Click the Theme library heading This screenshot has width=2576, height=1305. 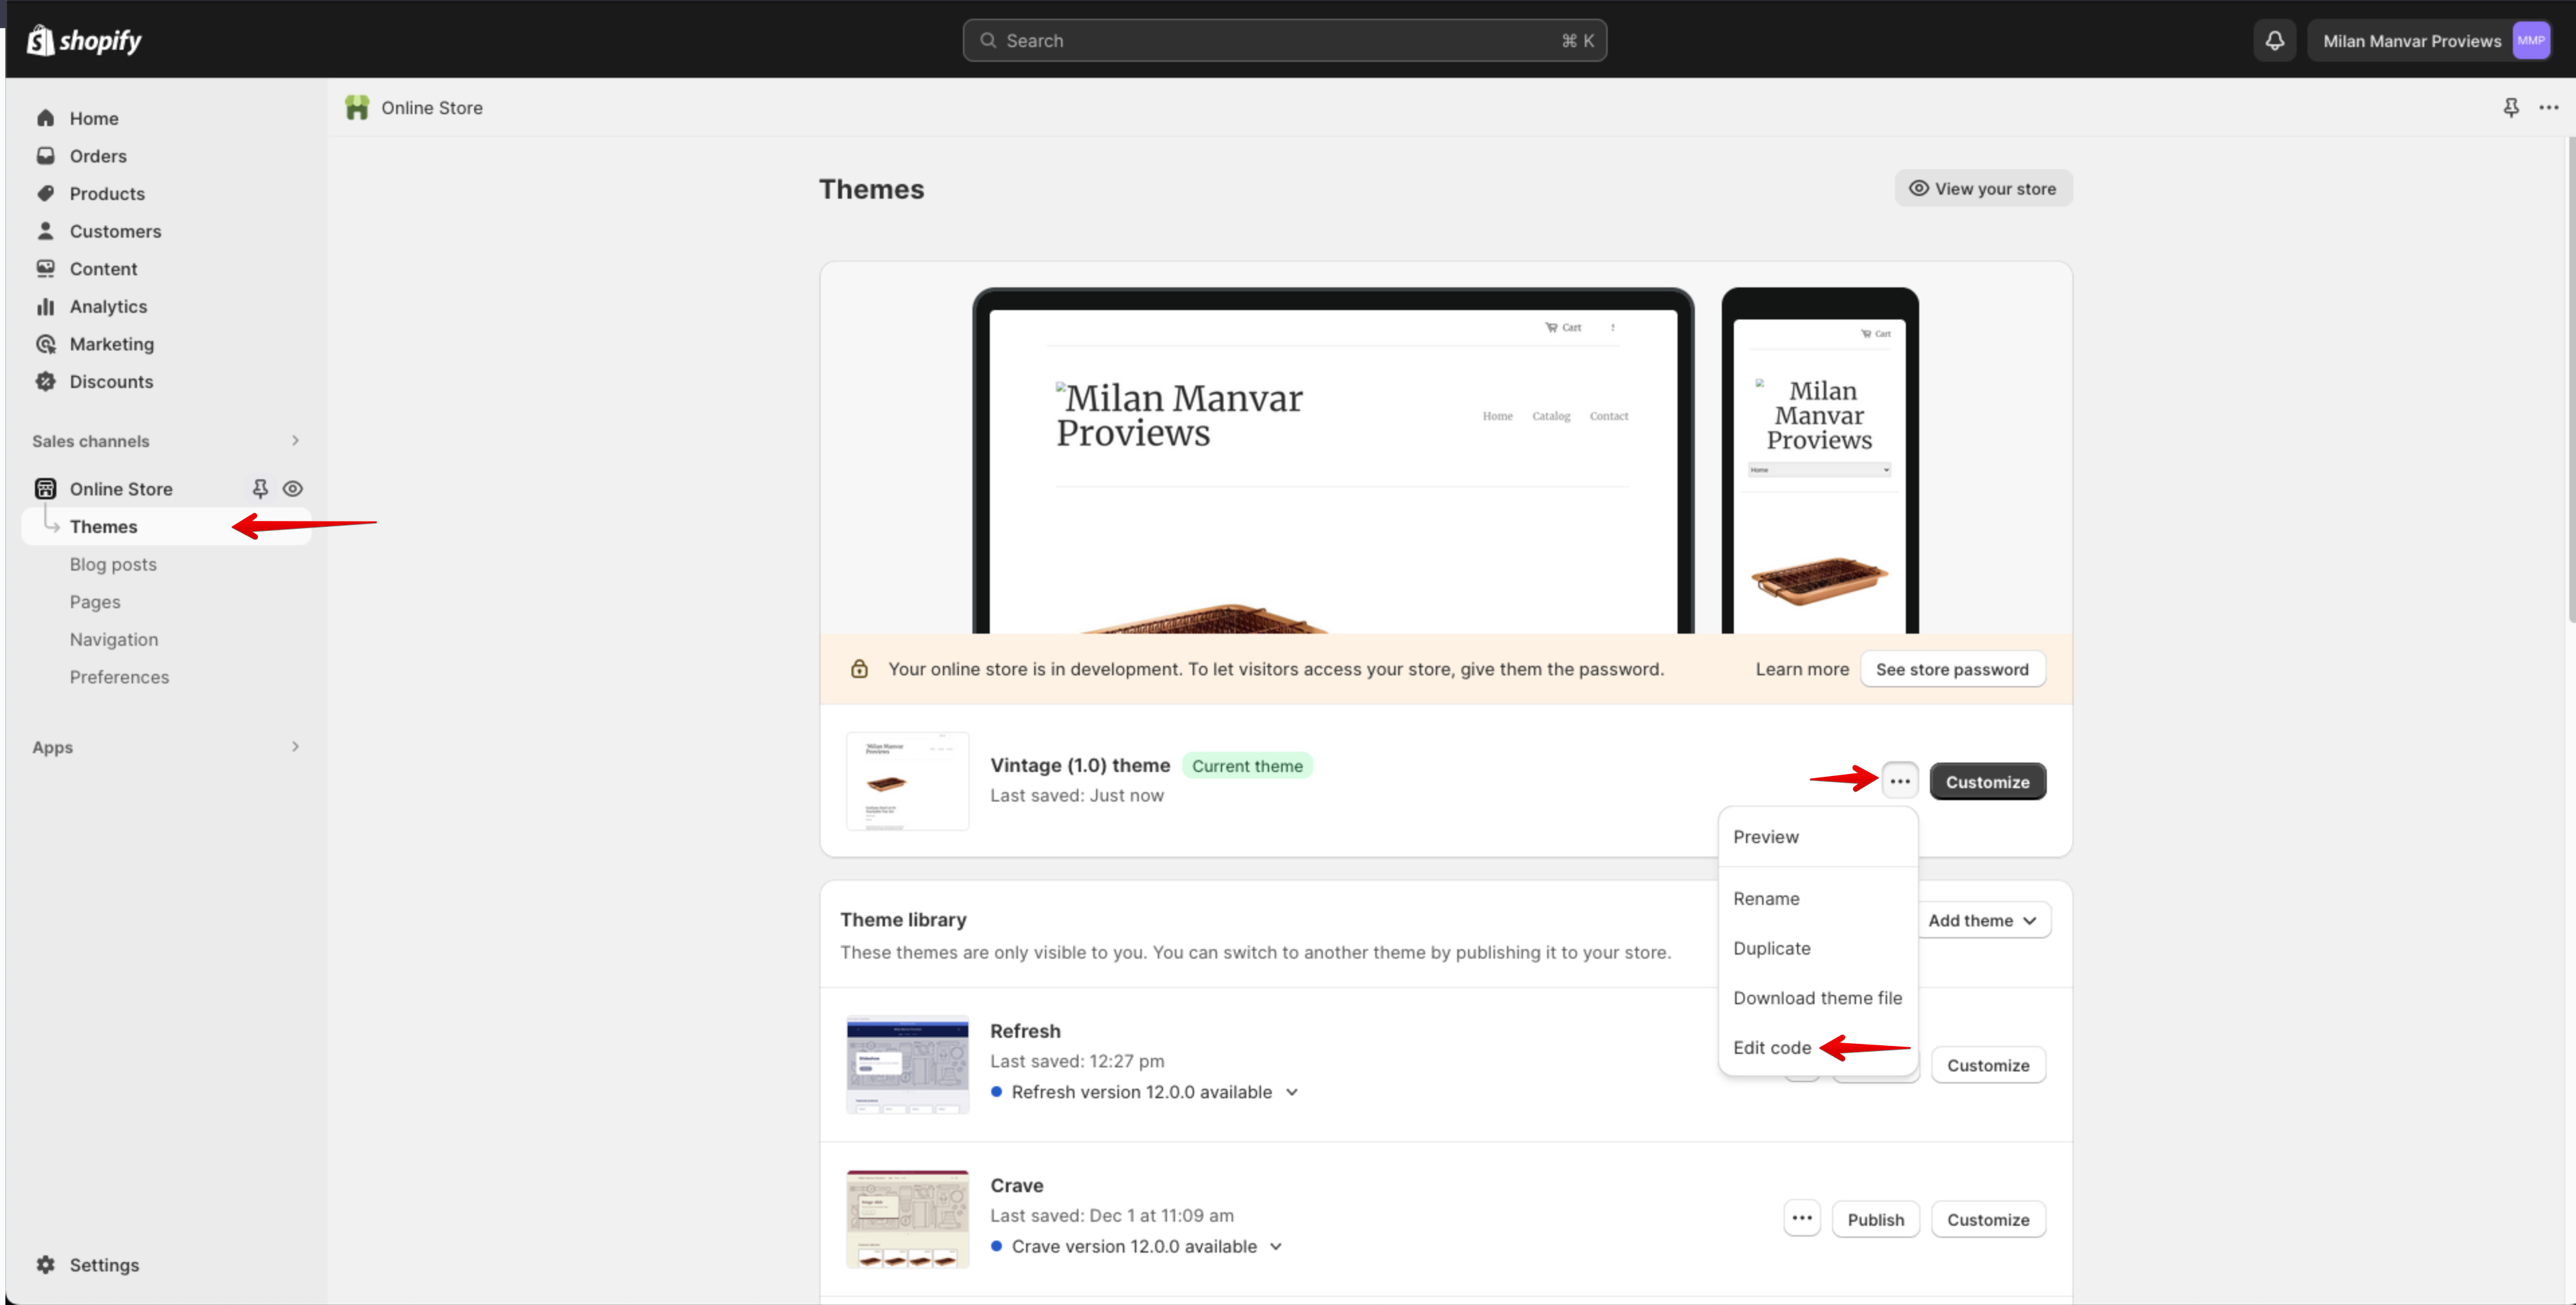click(902, 919)
